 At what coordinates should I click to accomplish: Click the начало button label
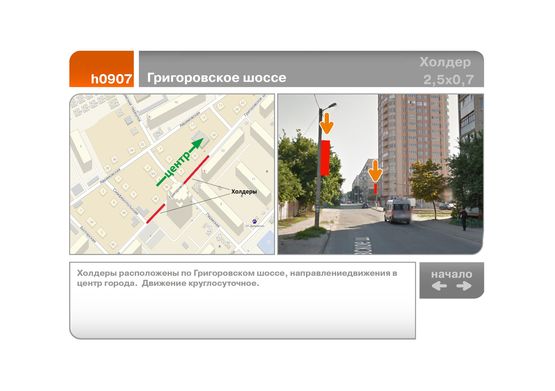451,274
